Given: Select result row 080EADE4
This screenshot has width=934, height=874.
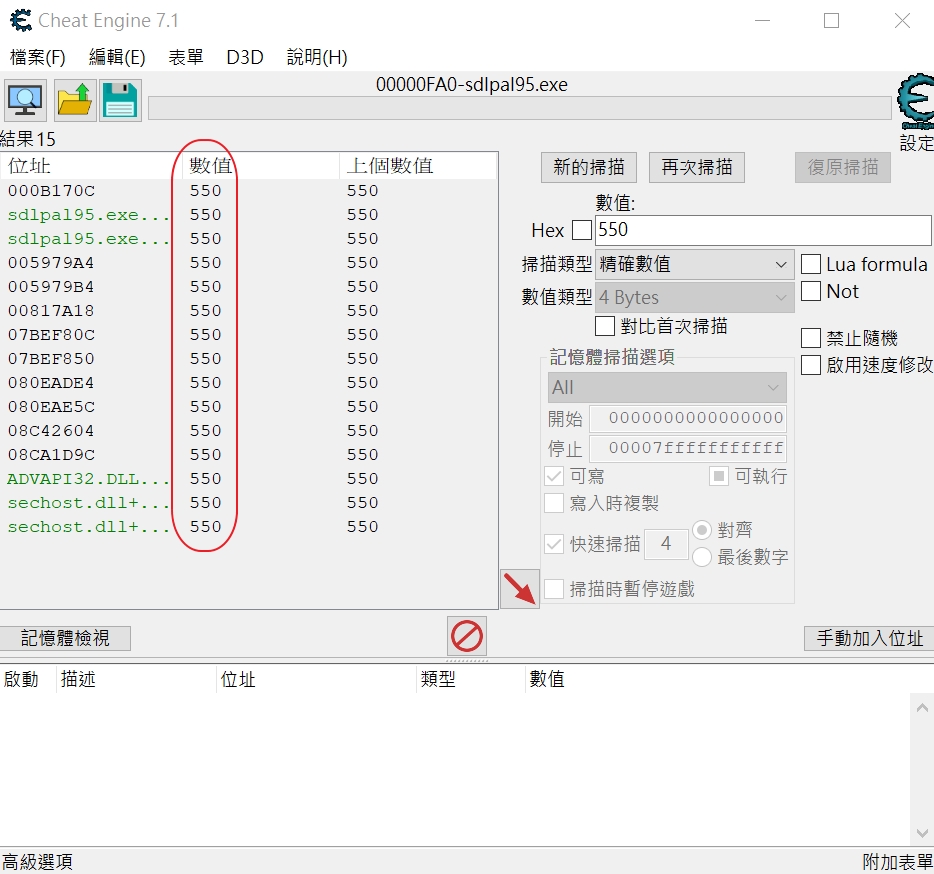Looking at the screenshot, I should coord(248,382).
